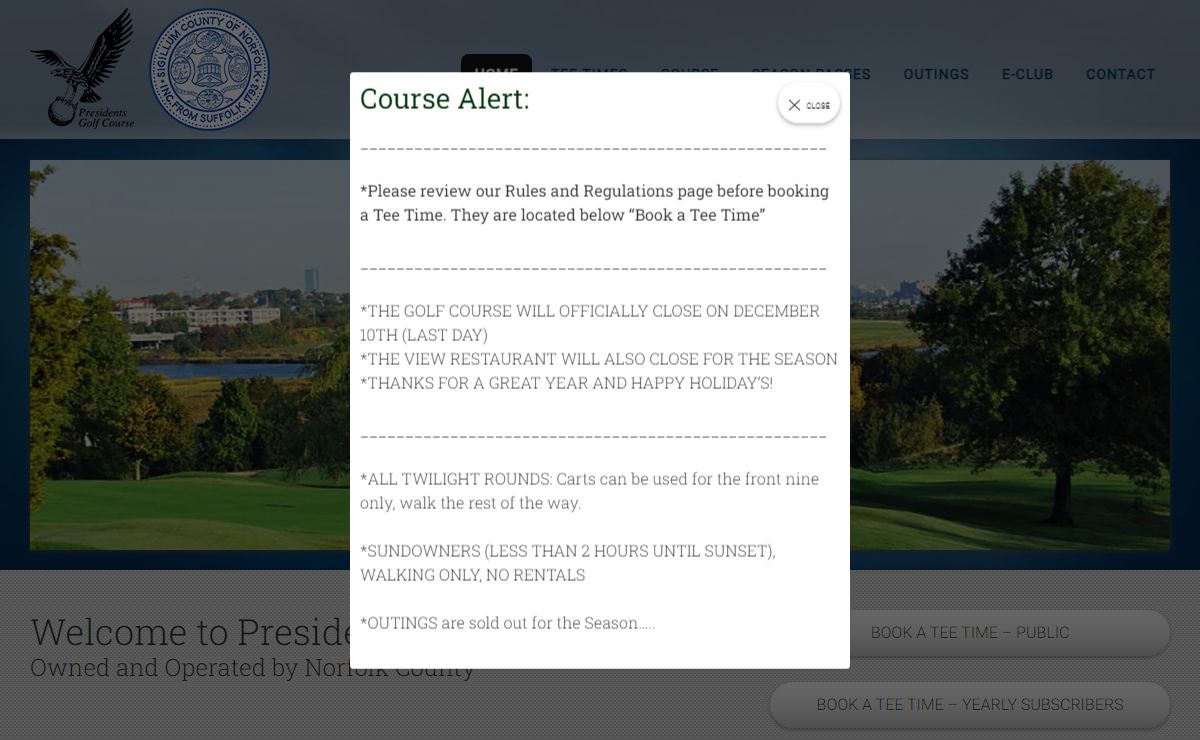The height and width of the screenshot is (740, 1200).
Task: Click the Sundowners walking only notice
Action: 568,563
